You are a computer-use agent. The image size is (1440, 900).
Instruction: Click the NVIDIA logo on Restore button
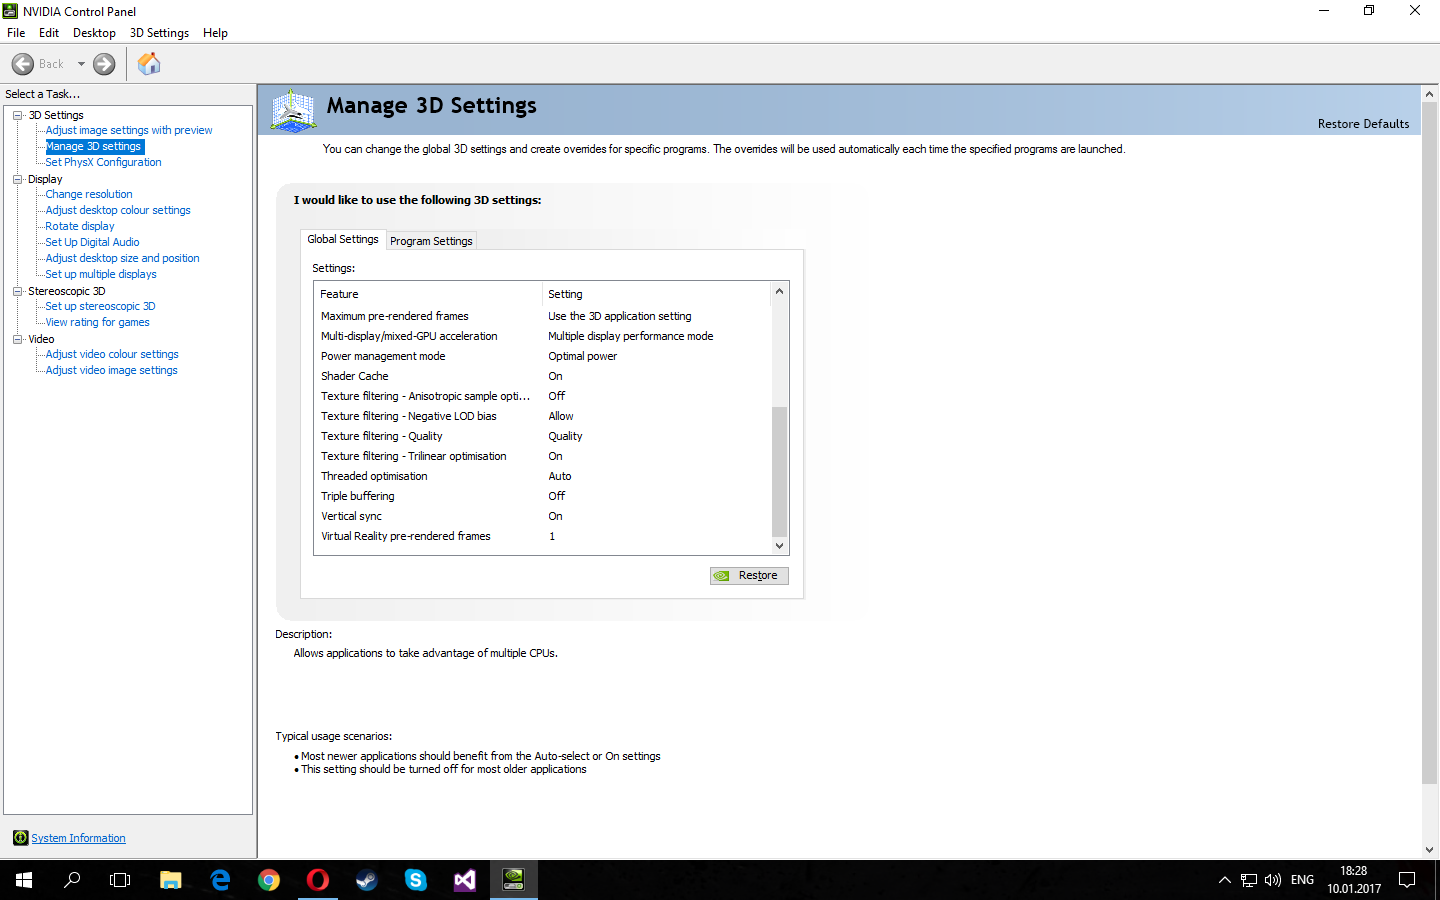pyautogui.click(x=722, y=576)
